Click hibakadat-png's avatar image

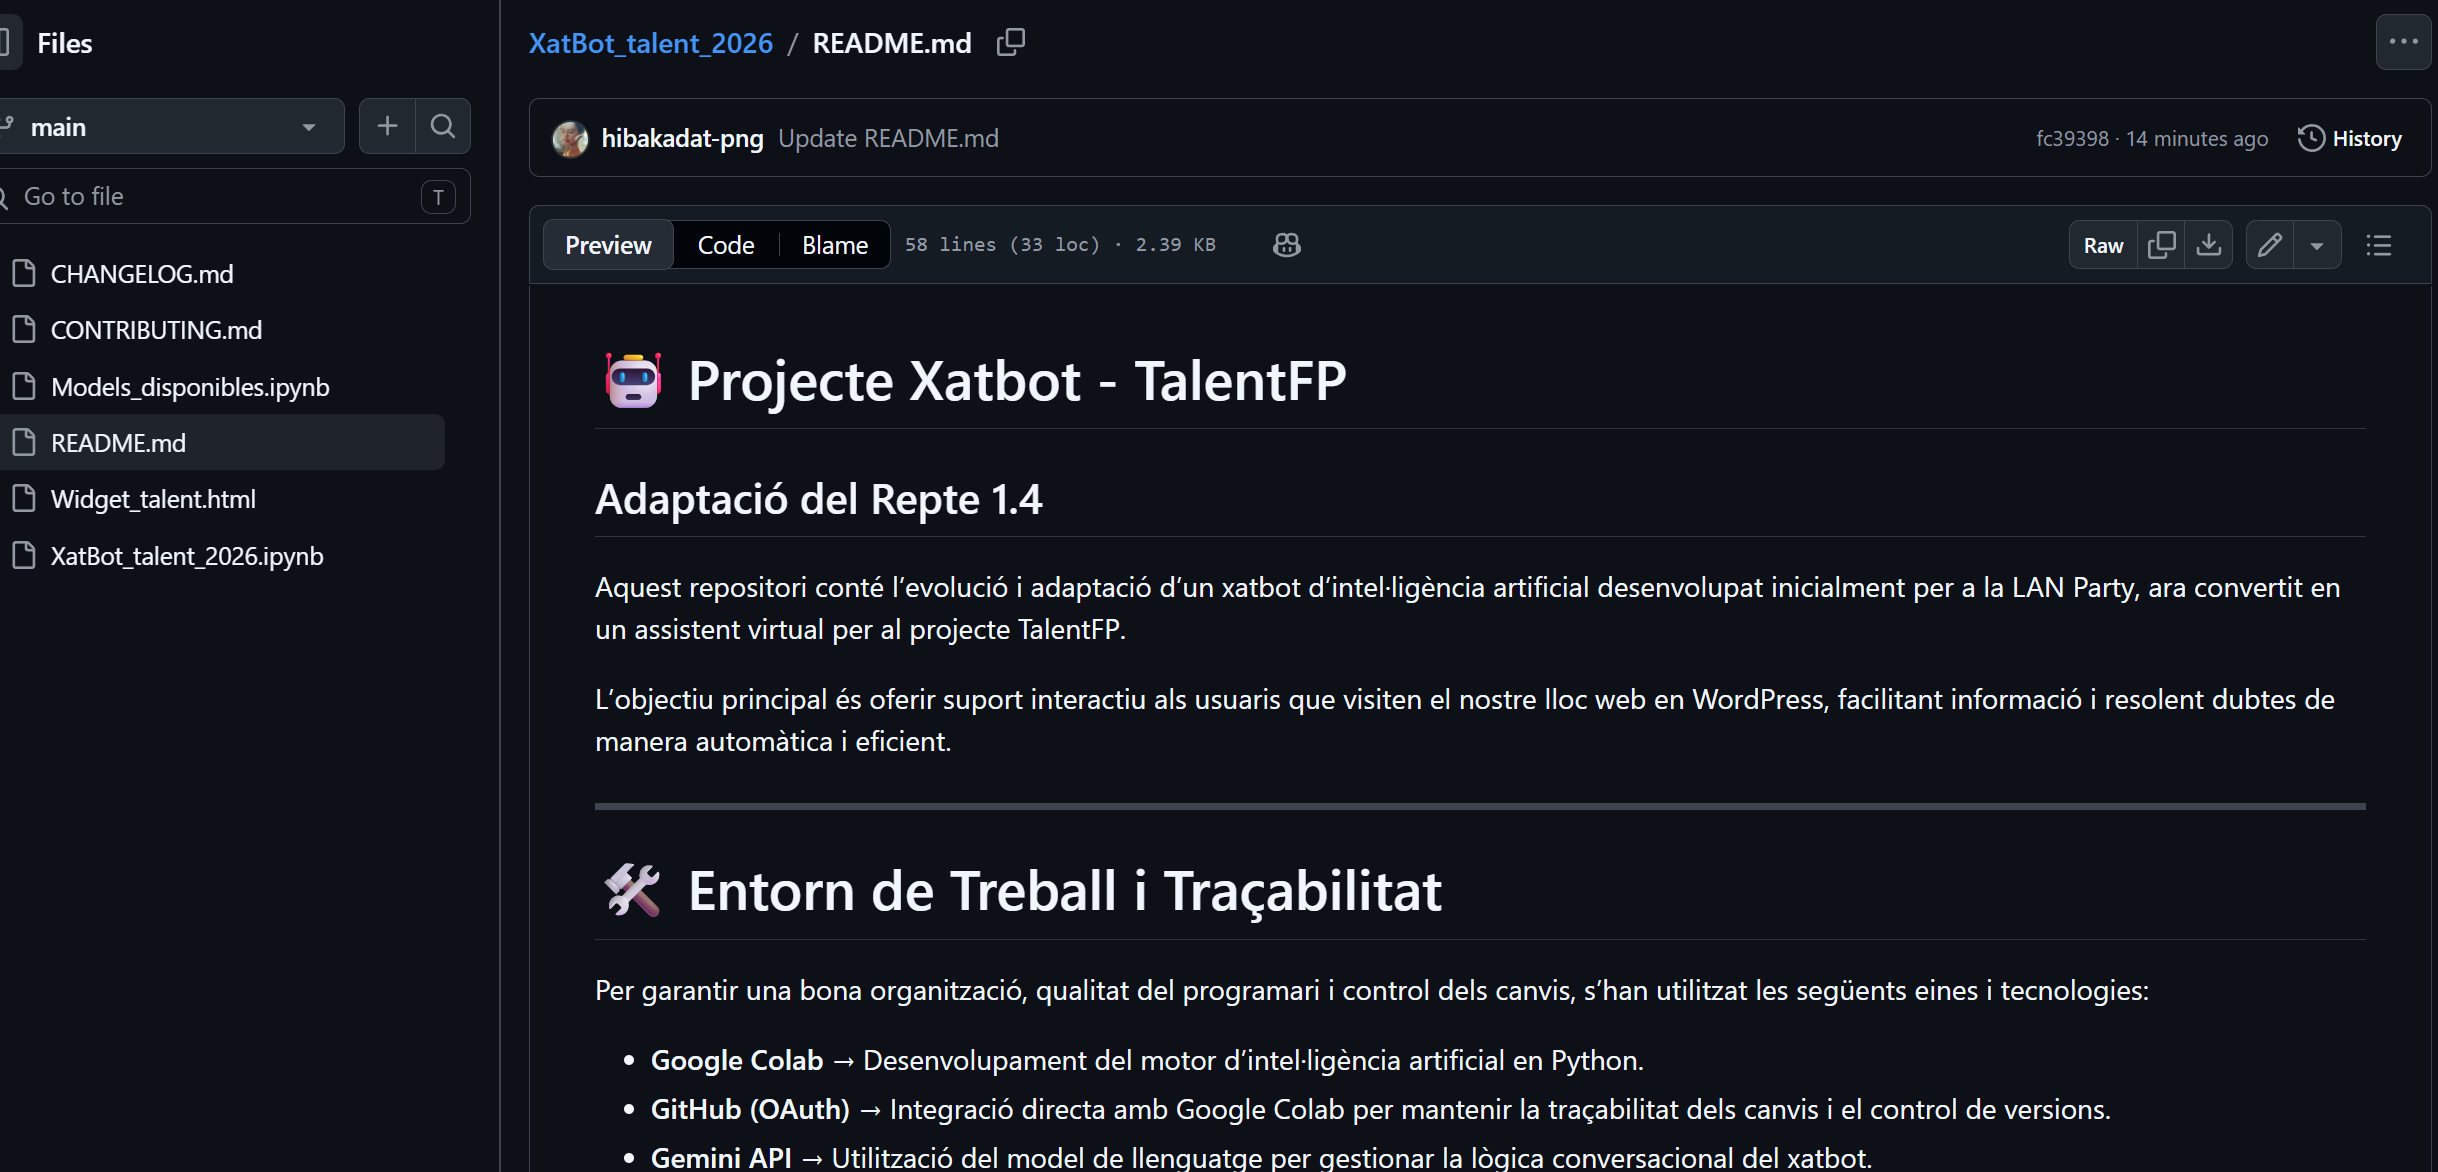tap(570, 139)
